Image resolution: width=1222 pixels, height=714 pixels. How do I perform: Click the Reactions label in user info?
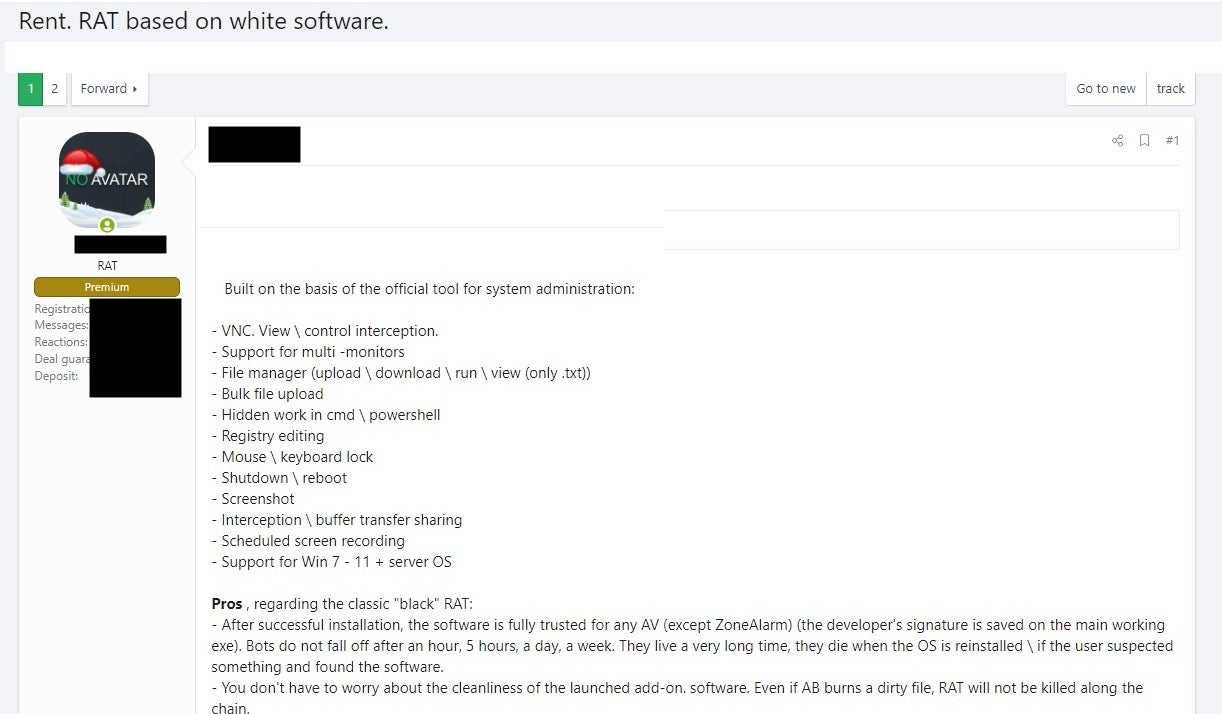click(x=61, y=342)
